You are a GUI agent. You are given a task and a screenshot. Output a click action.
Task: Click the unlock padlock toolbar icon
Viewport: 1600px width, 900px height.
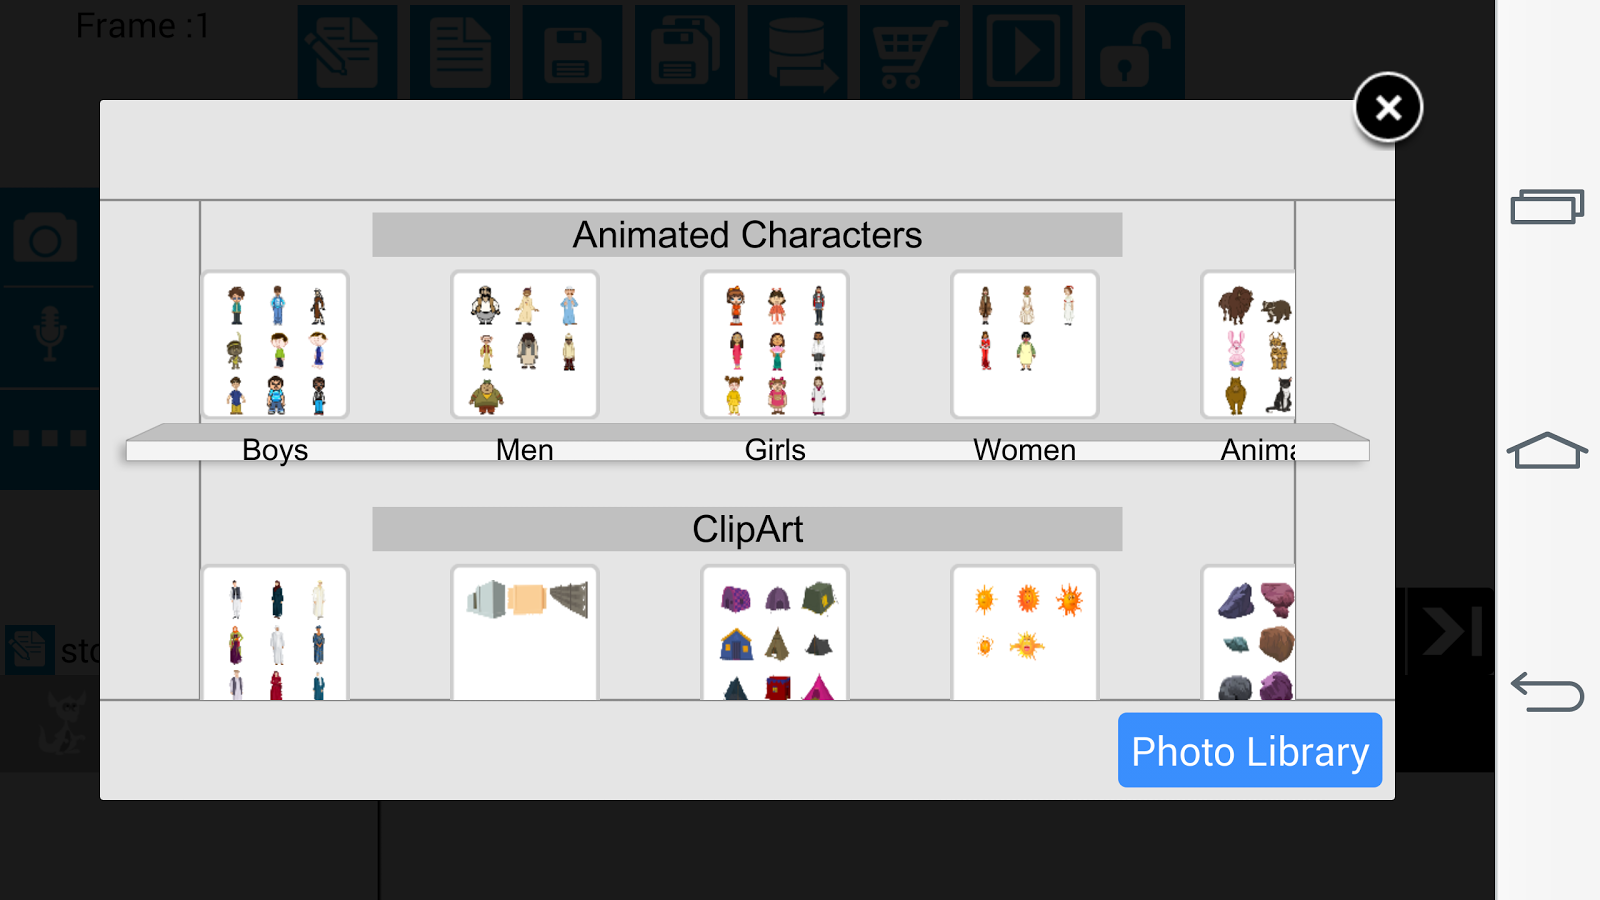coord(1135,52)
